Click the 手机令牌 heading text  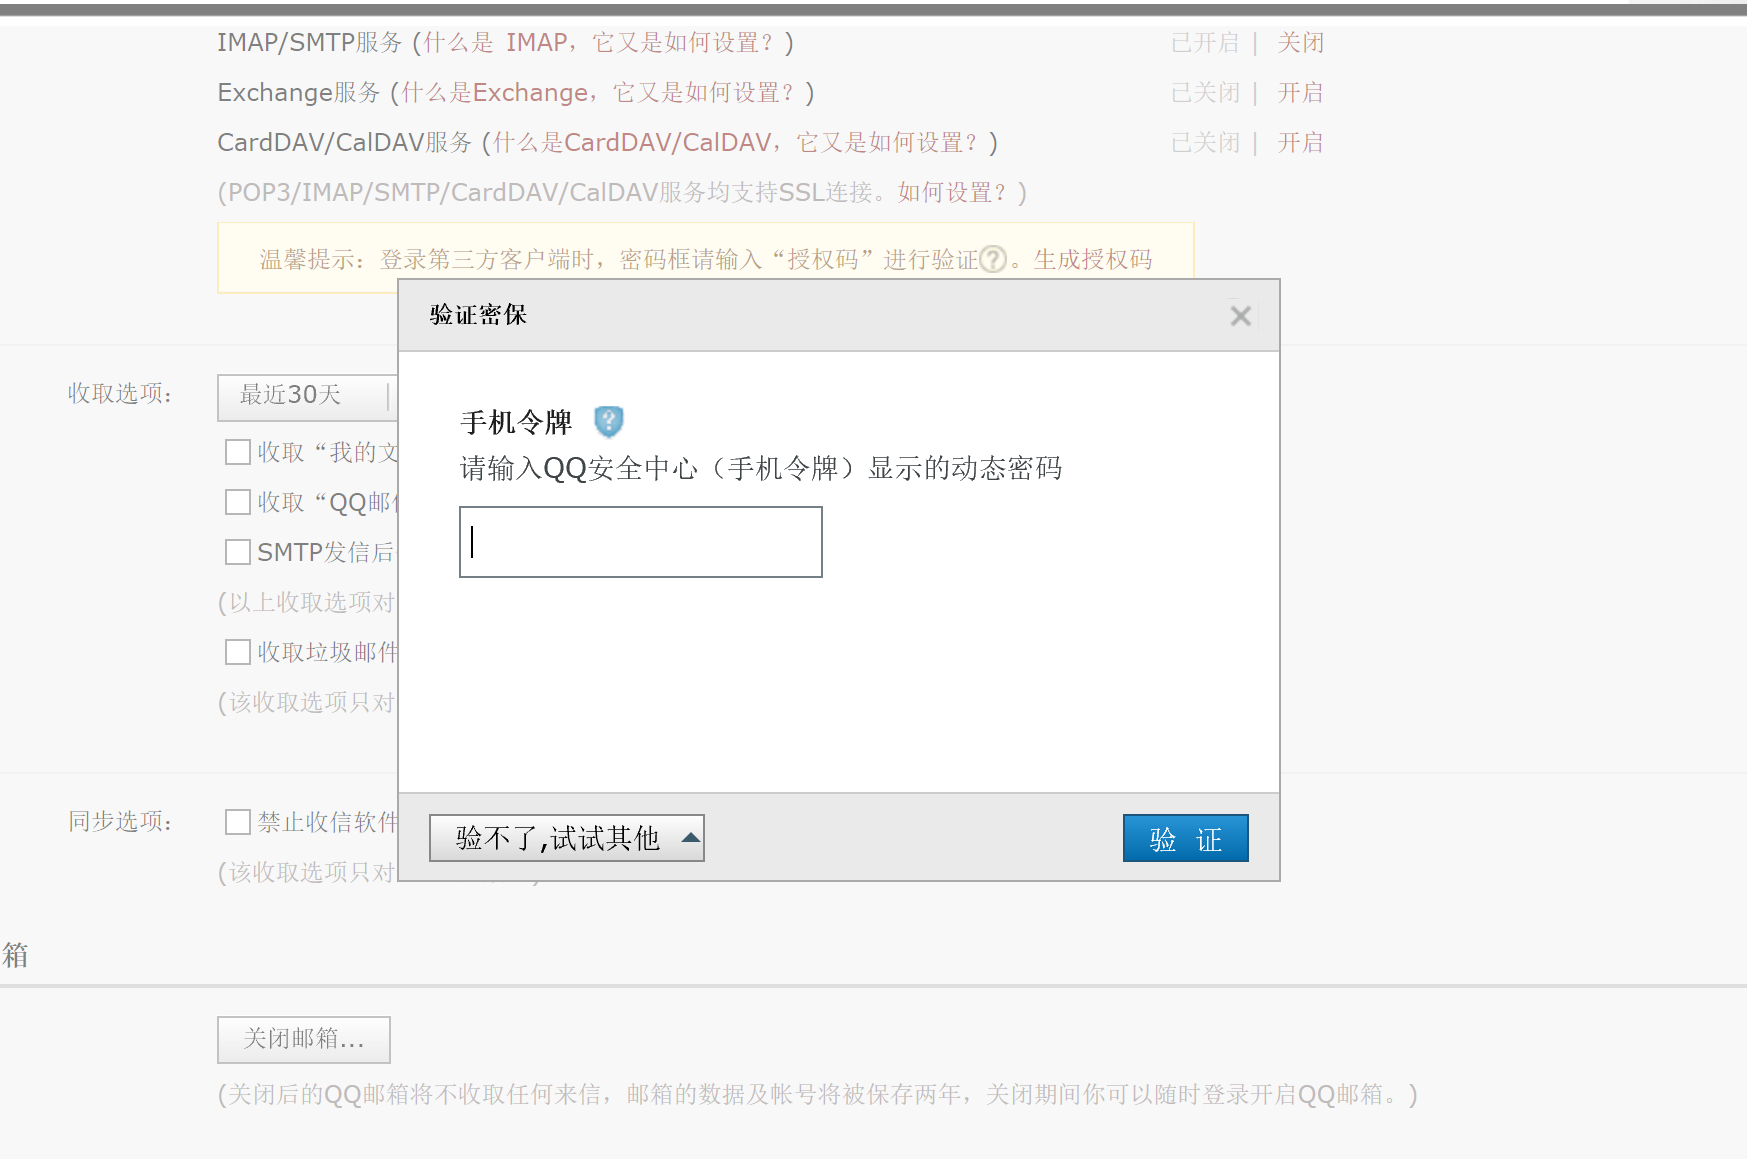[x=516, y=422]
